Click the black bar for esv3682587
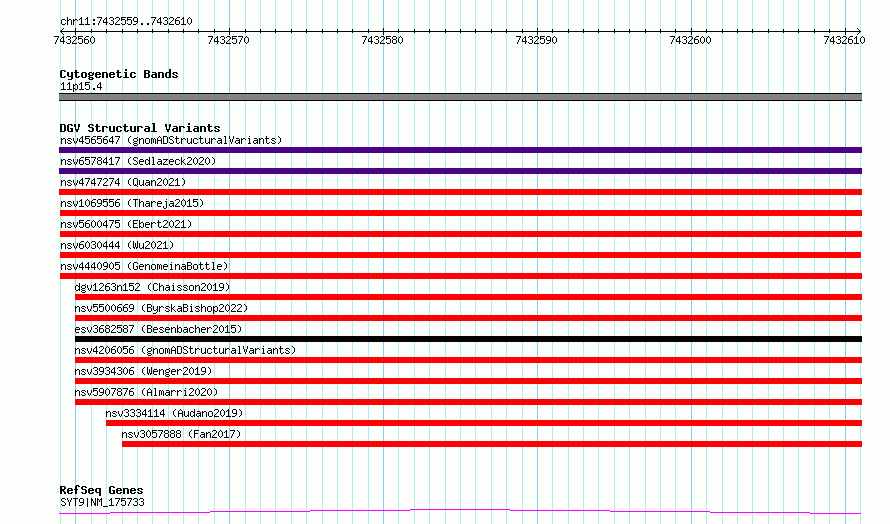The height and width of the screenshot is (524, 890). [468, 339]
